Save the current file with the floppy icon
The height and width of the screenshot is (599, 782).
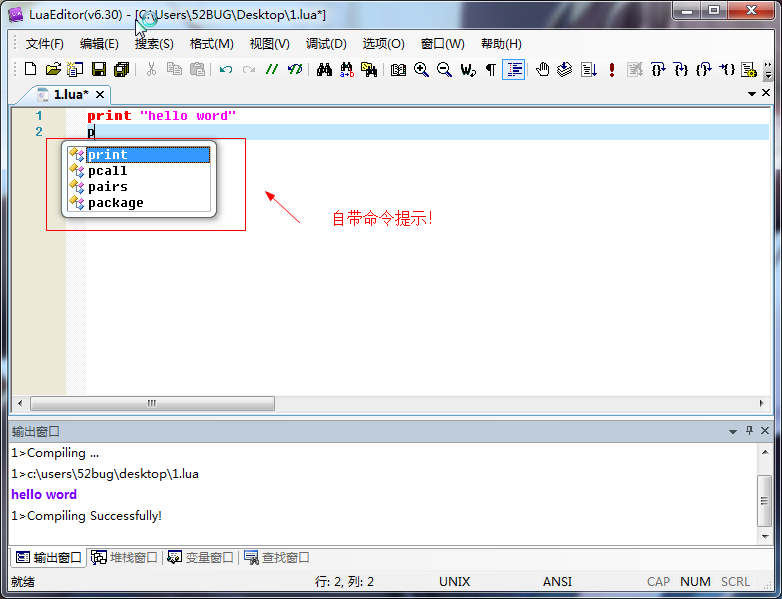tap(99, 69)
